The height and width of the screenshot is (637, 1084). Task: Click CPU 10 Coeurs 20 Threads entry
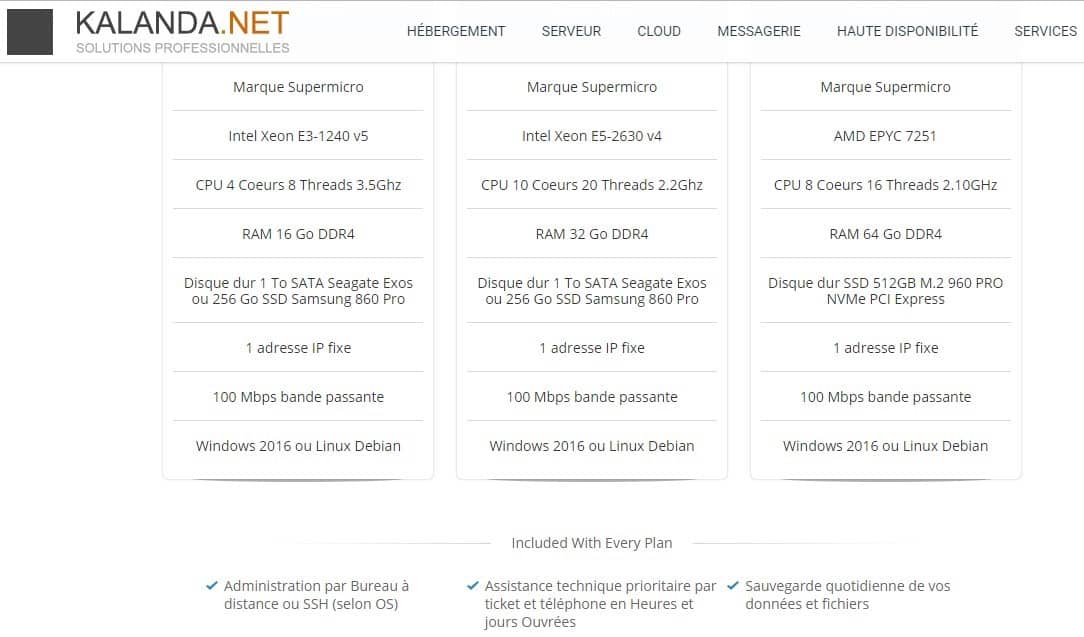tap(592, 185)
